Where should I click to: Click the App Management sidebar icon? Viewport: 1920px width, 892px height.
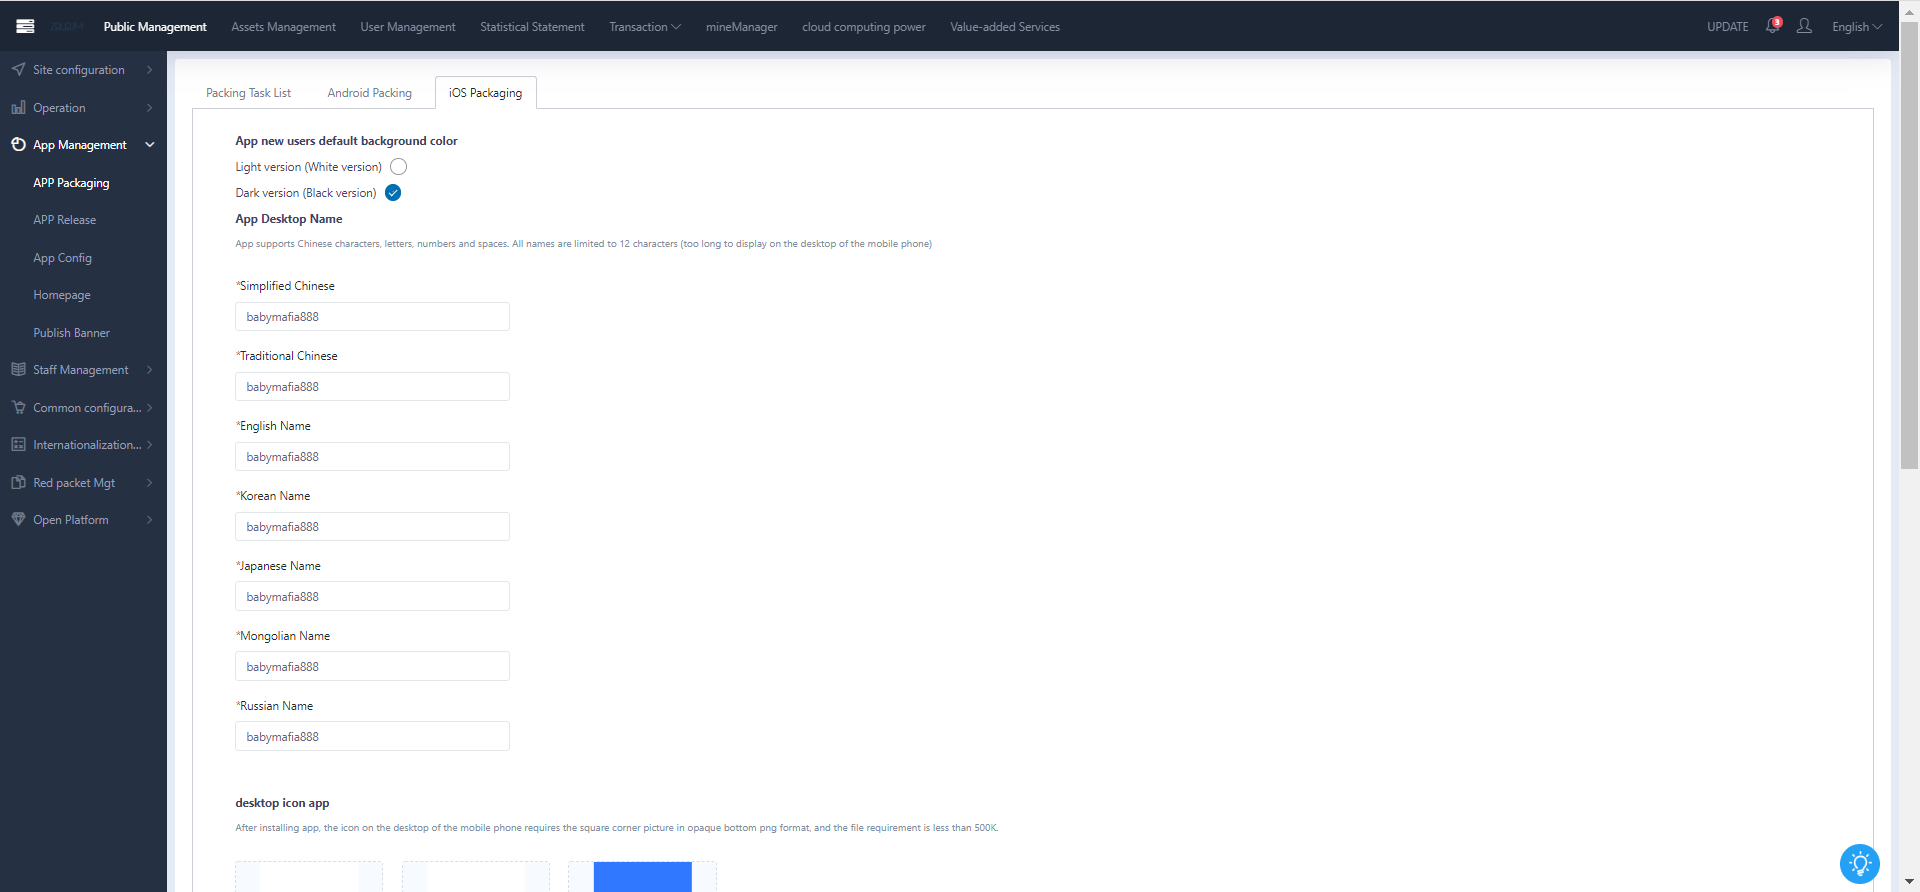[18, 144]
